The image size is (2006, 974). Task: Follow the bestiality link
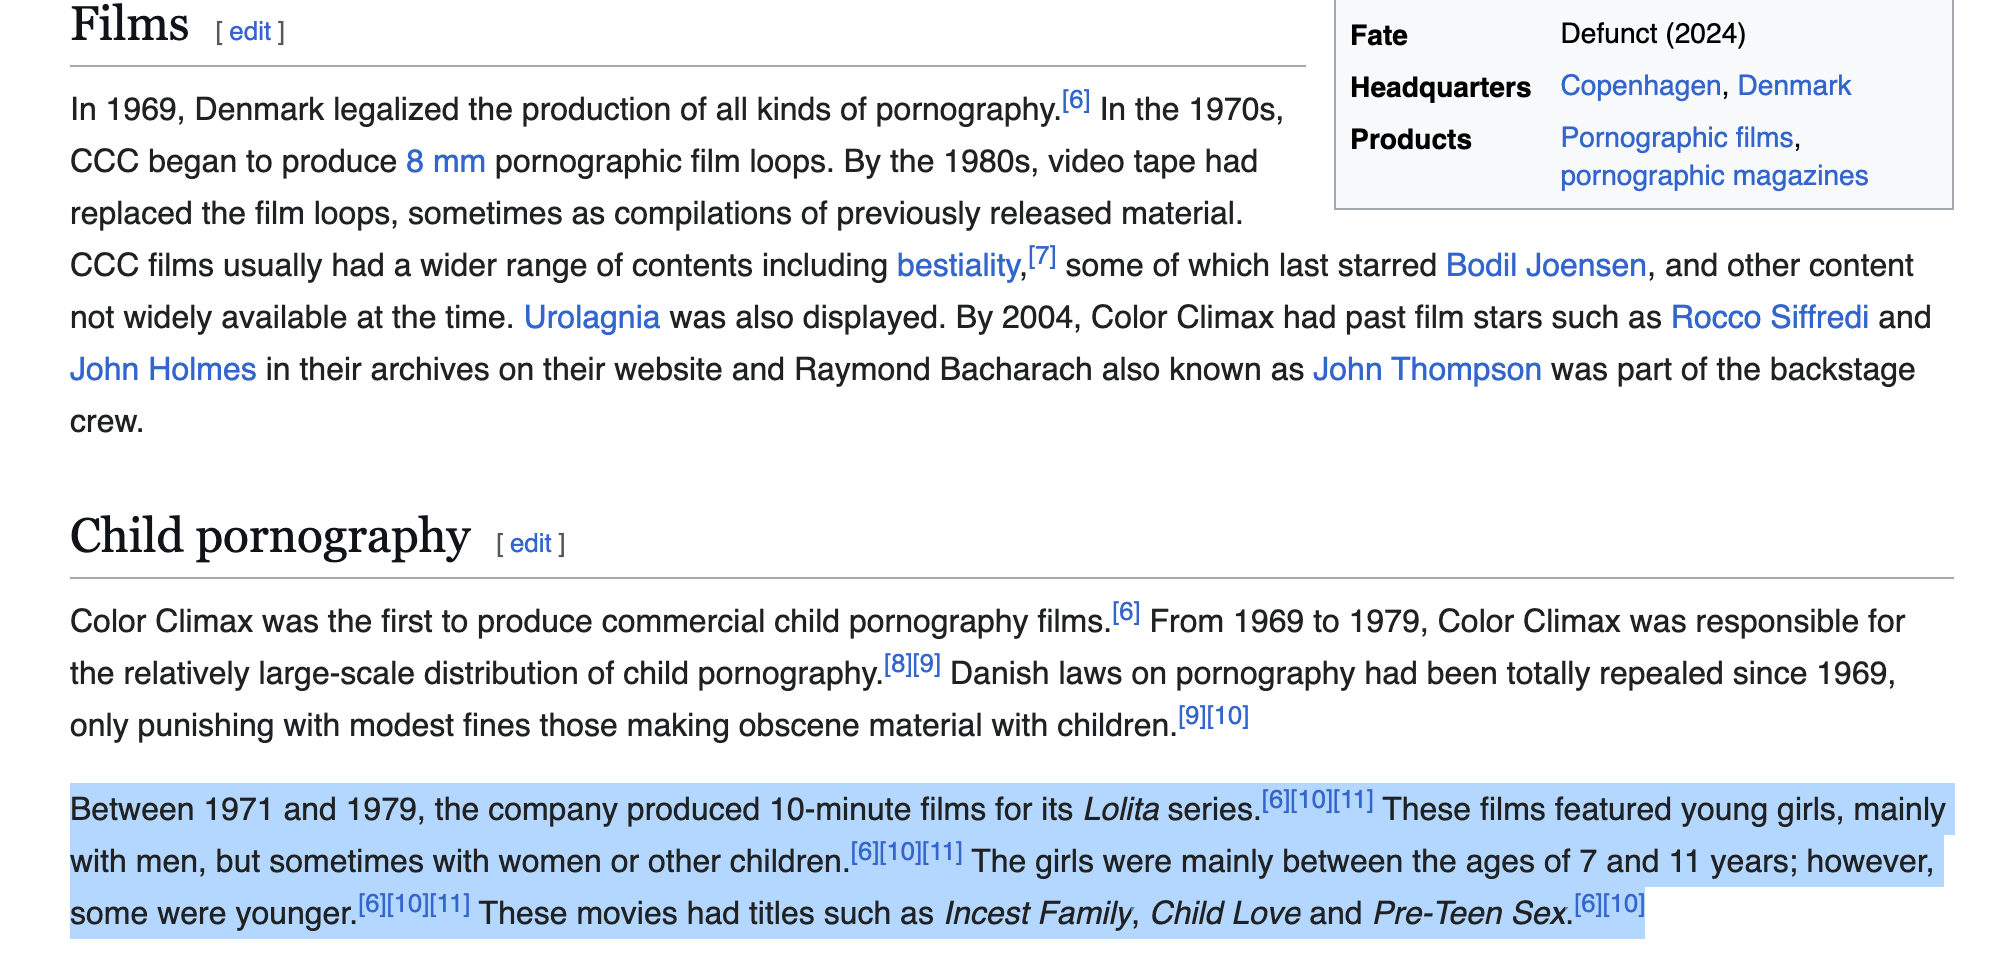point(958,265)
